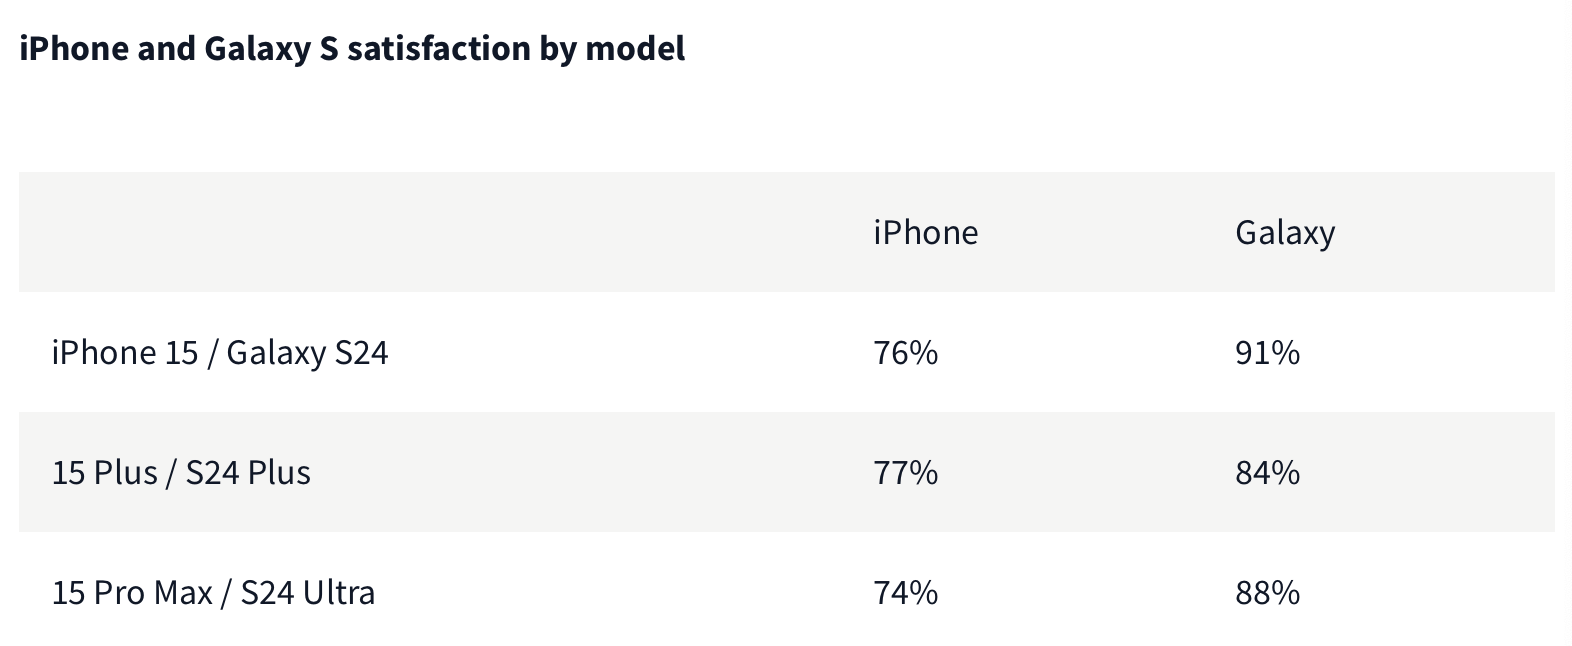Click the word "model" in the heading
The height and width of the screenshot is (646, 1572).
point(635,48)
